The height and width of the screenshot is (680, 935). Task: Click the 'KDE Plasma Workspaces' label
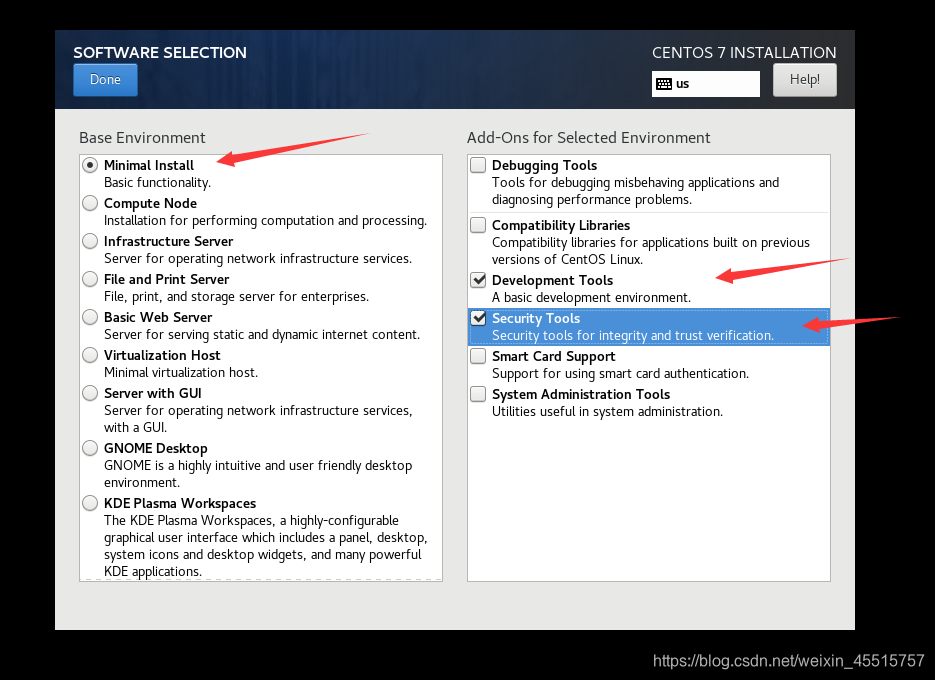click(x=180, y=503)
